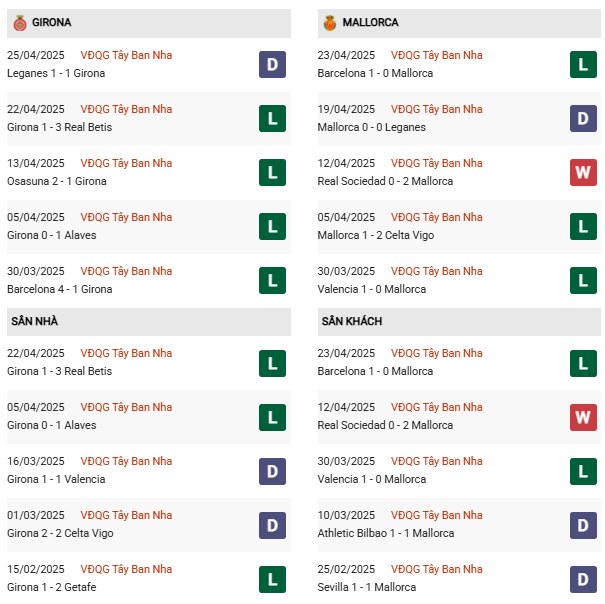Click the Girona club crest icon

(x=20, y=23)
